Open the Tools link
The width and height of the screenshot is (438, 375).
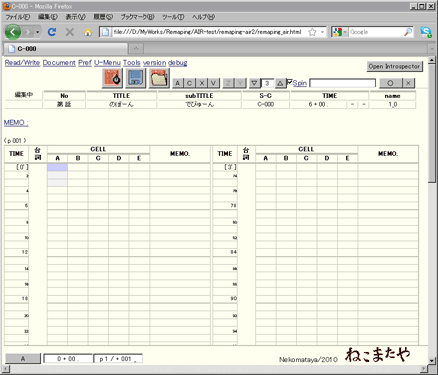click(132, 63)
